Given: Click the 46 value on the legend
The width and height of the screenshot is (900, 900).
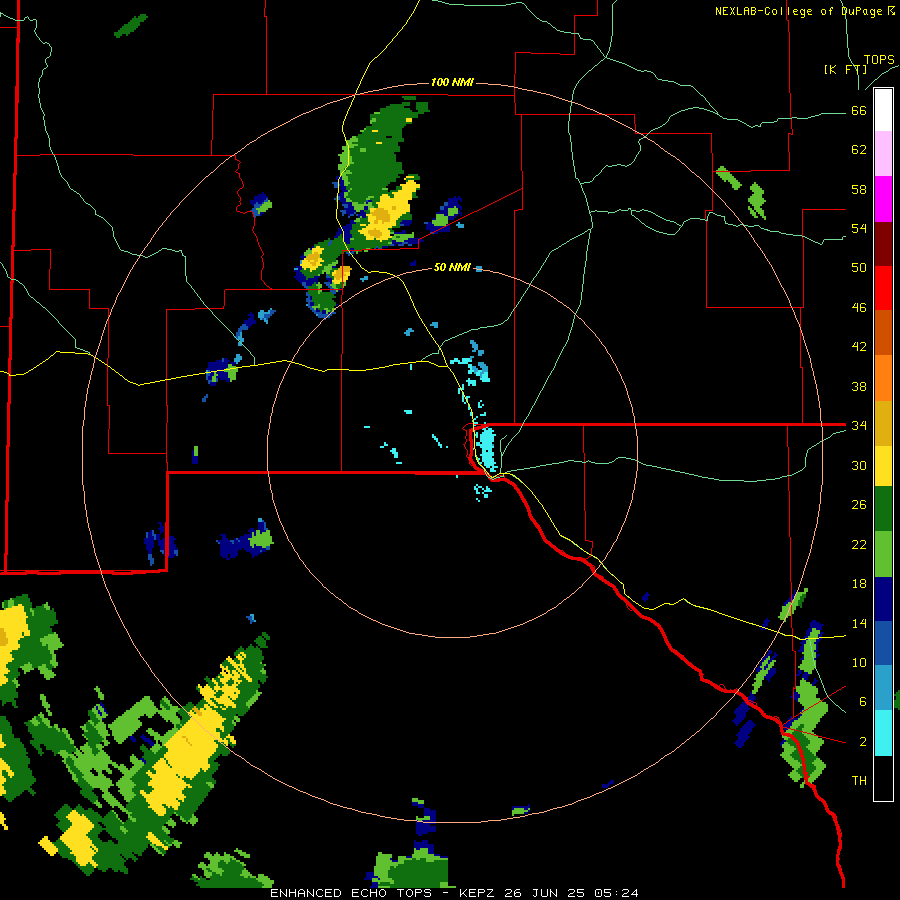Looking at the screenshot, I should coord(859,307).
